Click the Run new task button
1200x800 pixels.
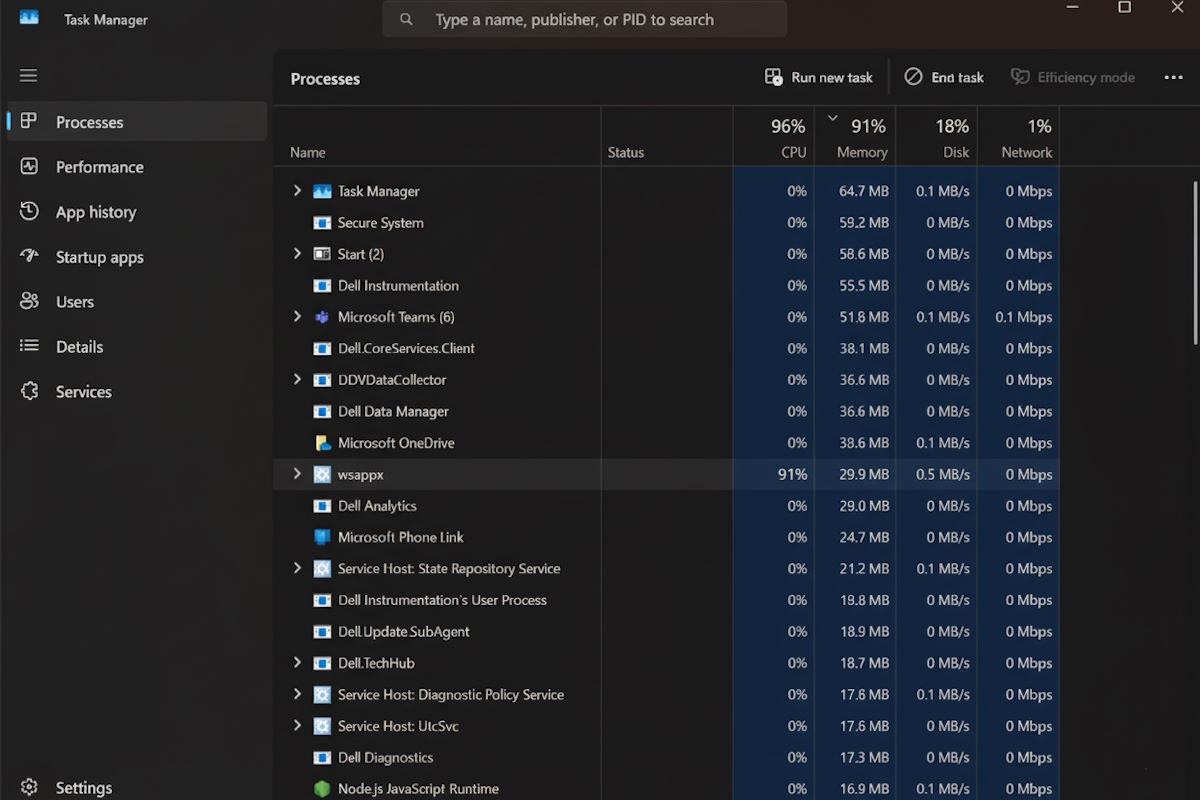coord(819,77)
